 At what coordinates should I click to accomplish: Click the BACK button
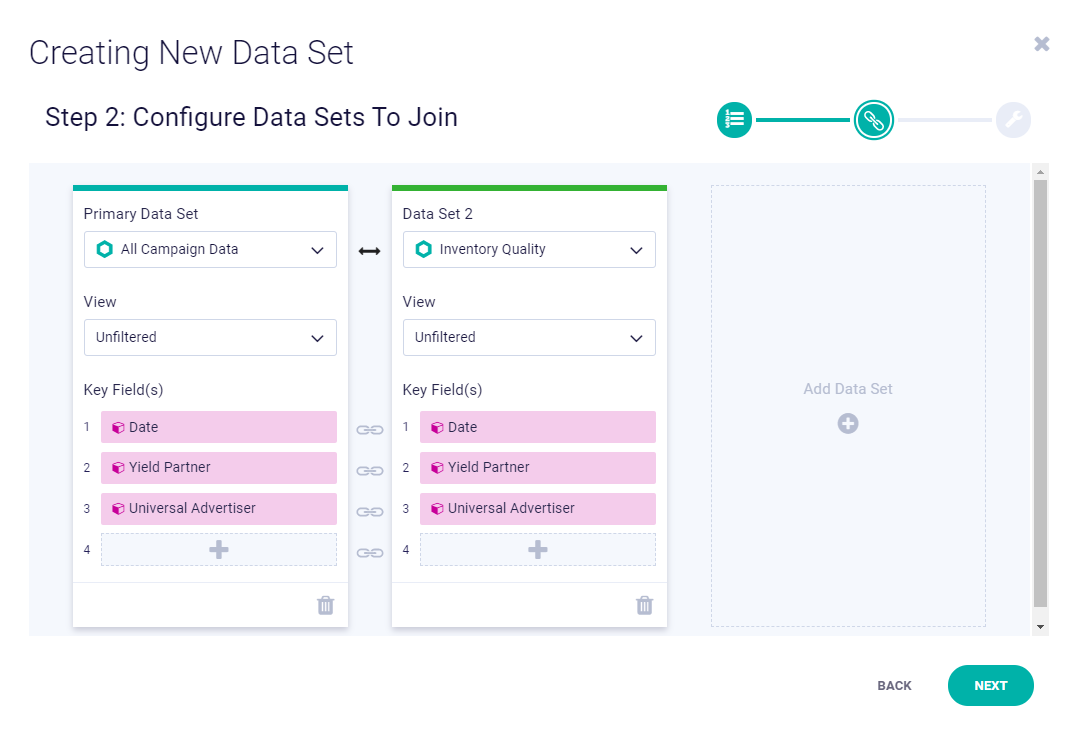[894, 685]
